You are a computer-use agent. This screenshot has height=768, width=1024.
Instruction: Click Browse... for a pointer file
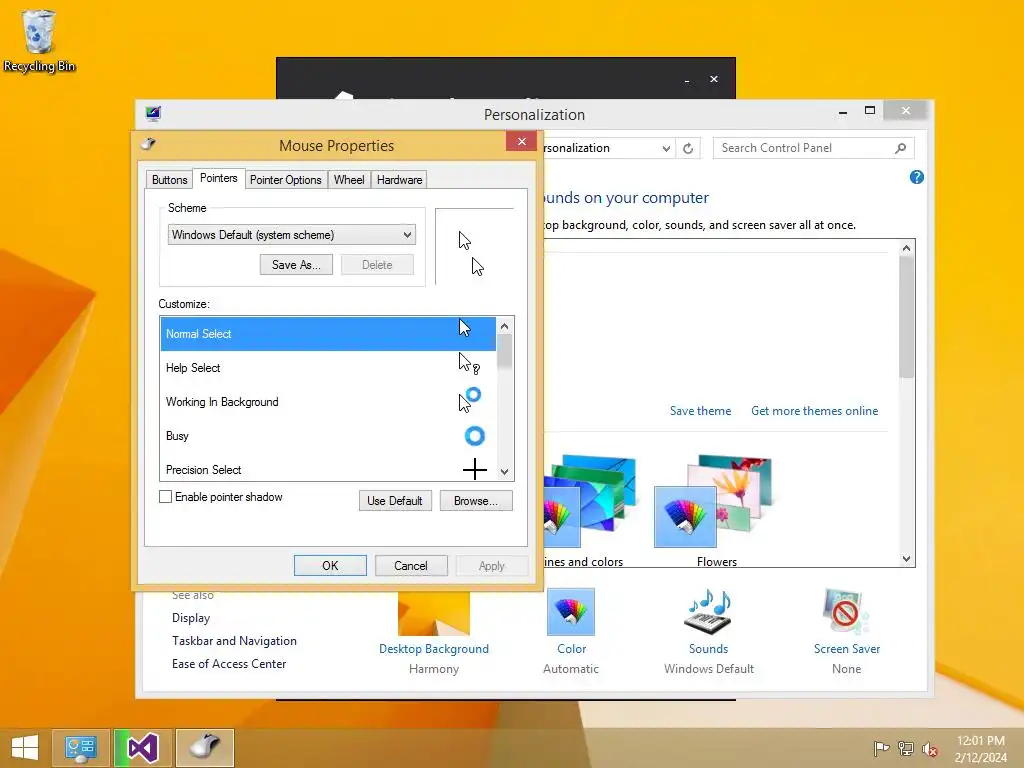pyautogui.click(x=475, y=501)
